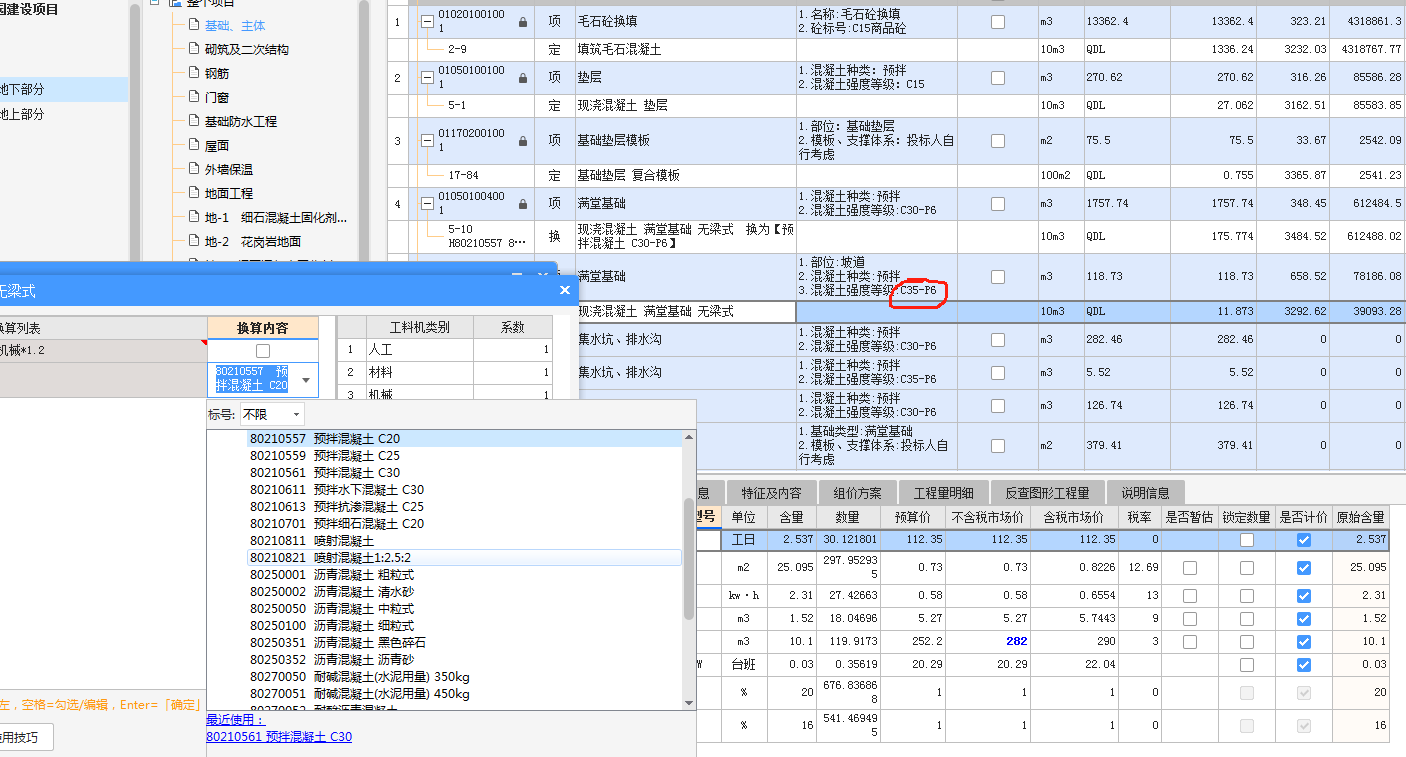Tick the checkbox in the 毛石砼换填 row
This screenshot has height=757, width=1406.
point(998,22)
